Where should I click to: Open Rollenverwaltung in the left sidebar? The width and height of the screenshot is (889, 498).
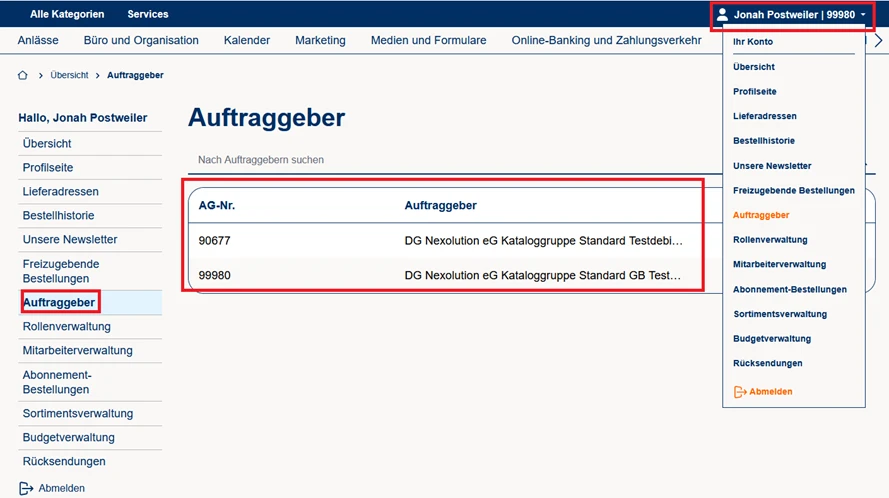pos(67,327)
